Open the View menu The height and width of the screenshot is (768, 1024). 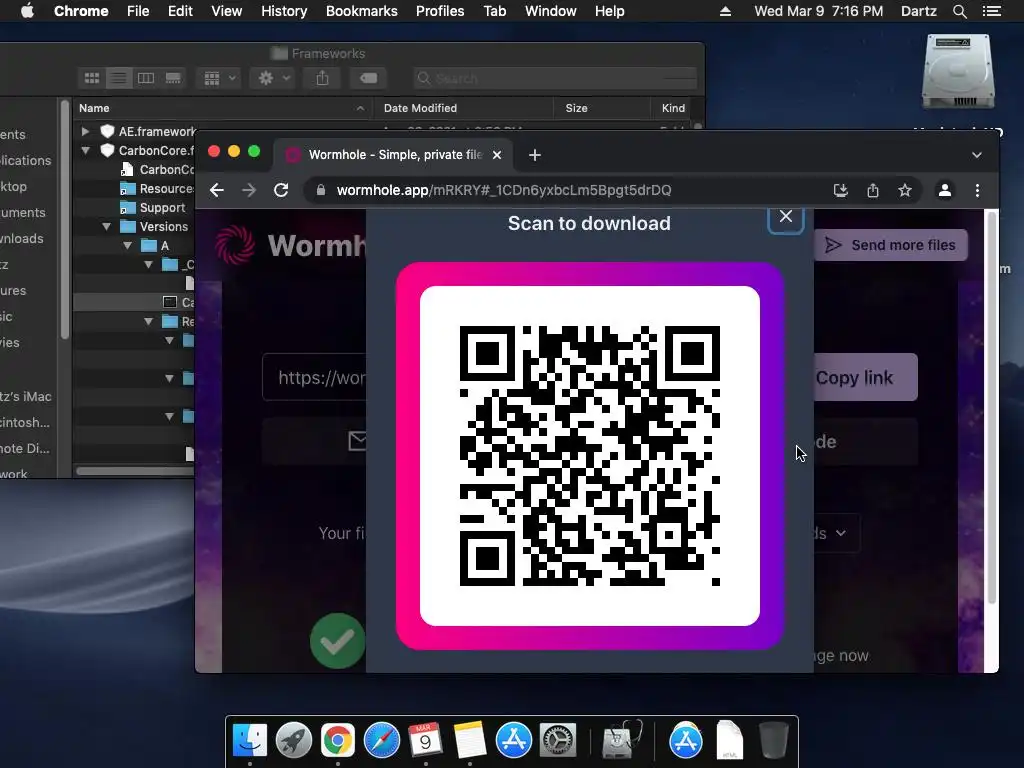click(x=227, y=11)
